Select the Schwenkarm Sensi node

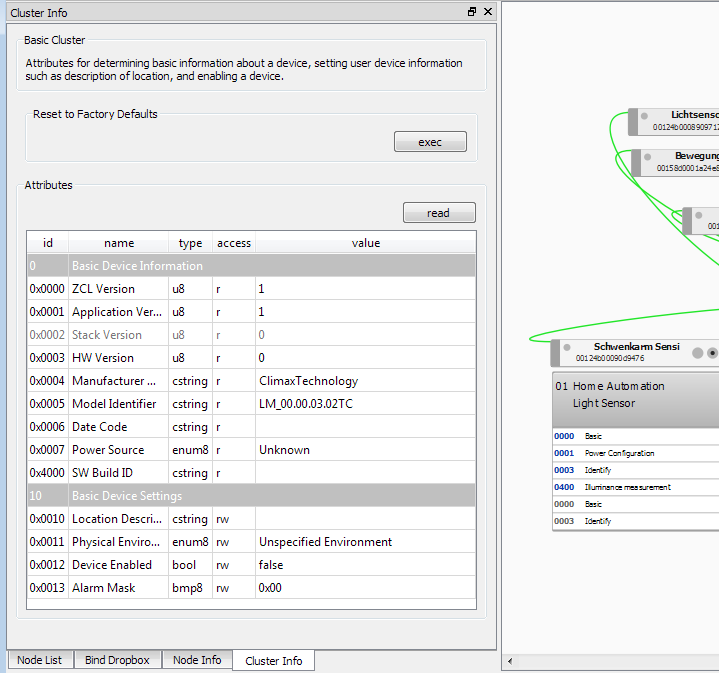(x=637, y=352)
